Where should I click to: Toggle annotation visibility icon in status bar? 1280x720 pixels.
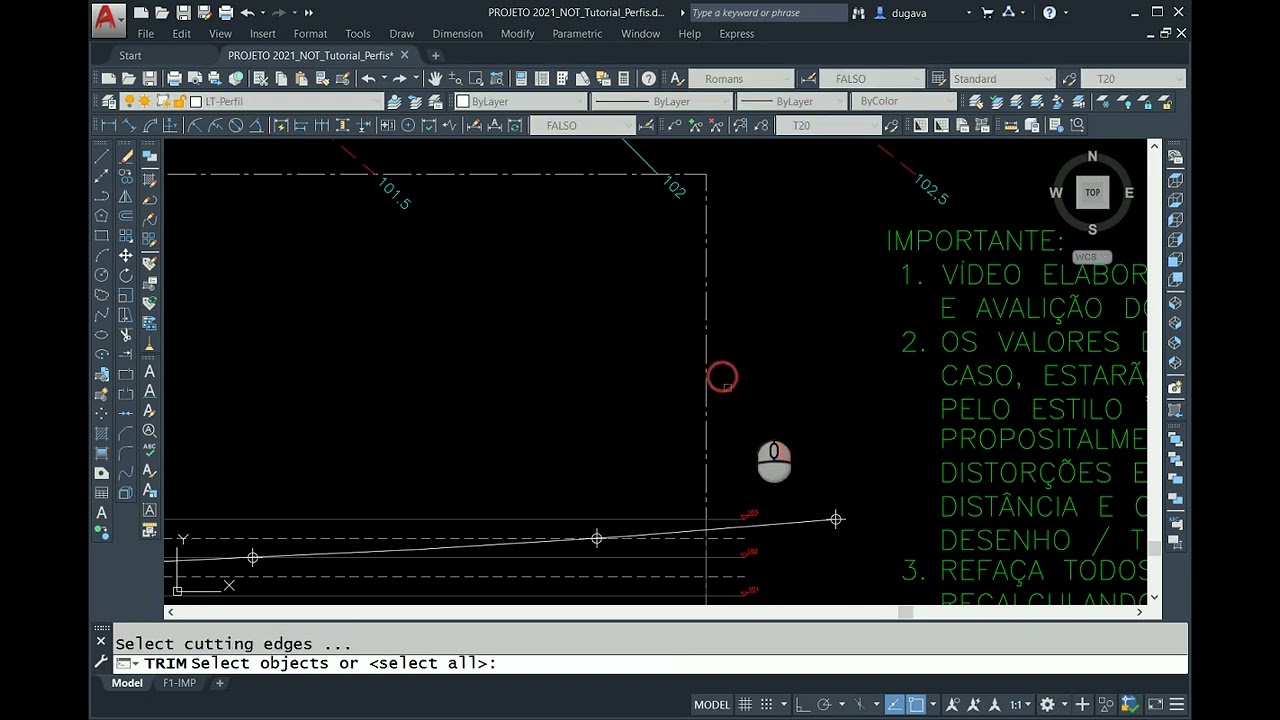click(x=953, y=704)
